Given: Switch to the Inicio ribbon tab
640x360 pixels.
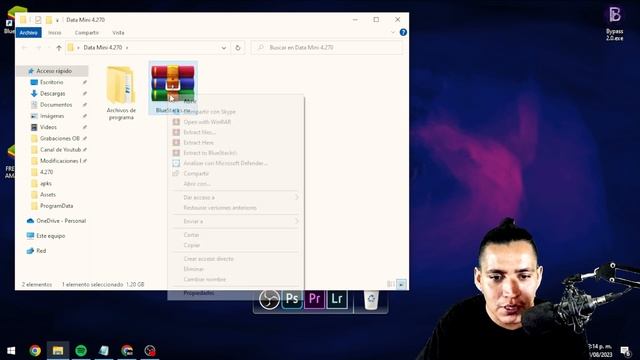Looking at the screenshot, I should 55,33.
